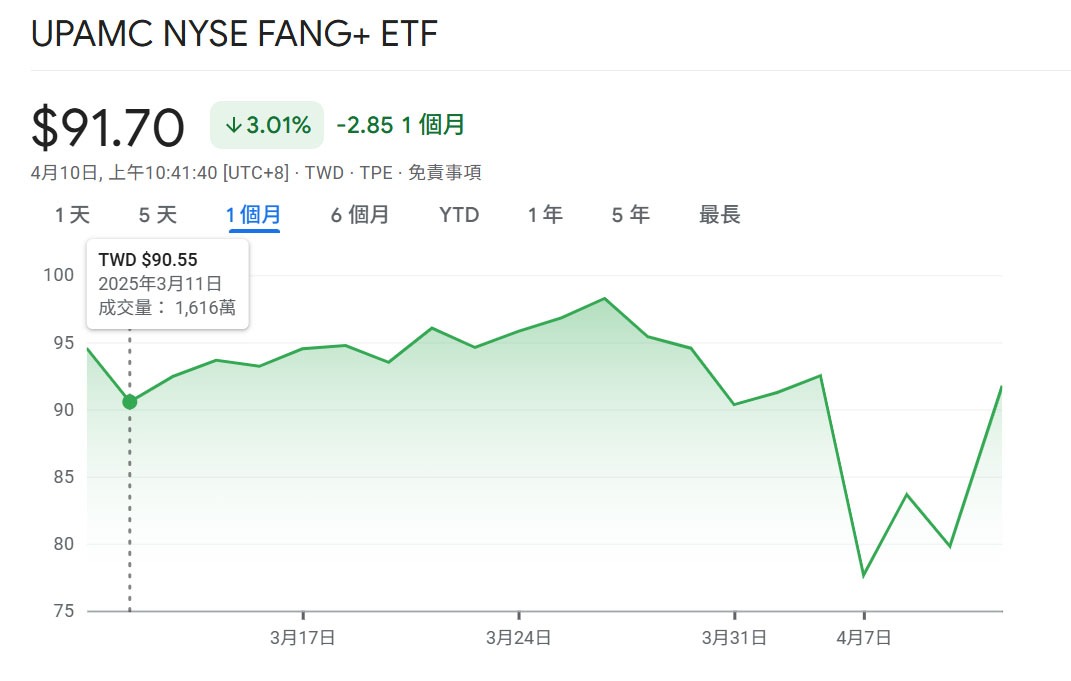Select the active 1個月 range tab
The height and width of the screenshot is (681, 1071).
point(254,215)
